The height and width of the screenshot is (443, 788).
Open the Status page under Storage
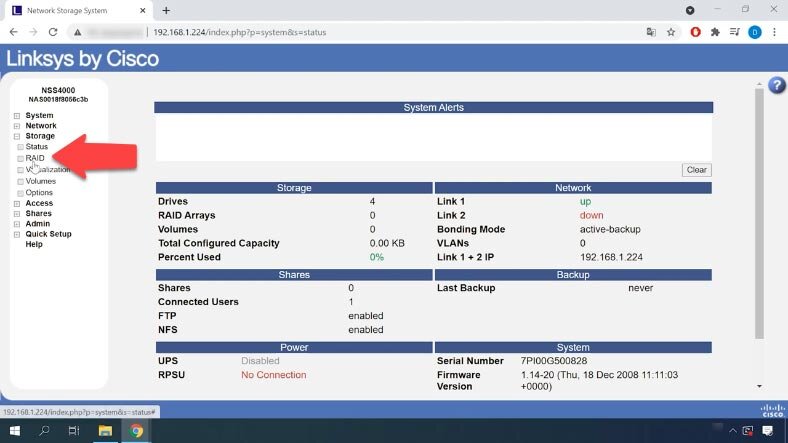(37, 147)
